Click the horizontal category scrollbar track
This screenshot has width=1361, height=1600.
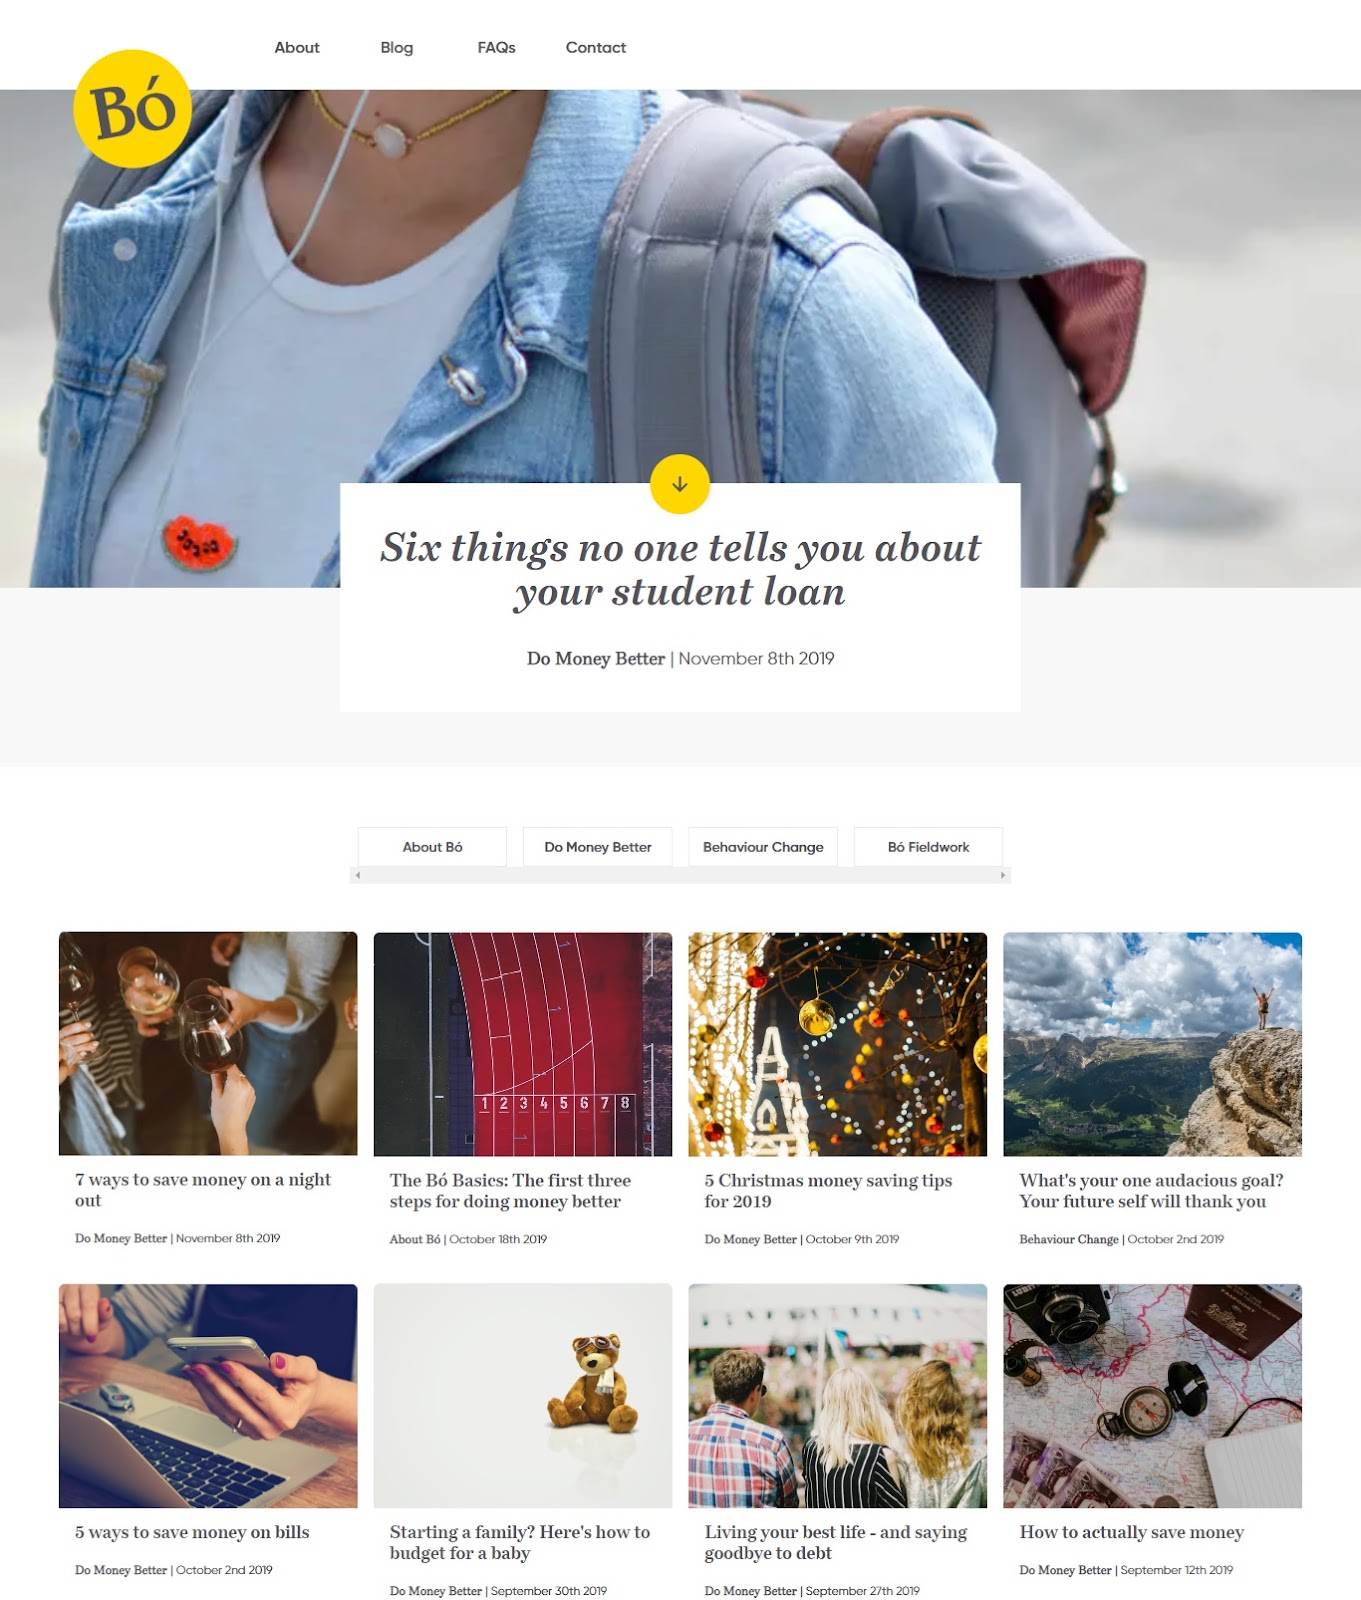(680, 875)
